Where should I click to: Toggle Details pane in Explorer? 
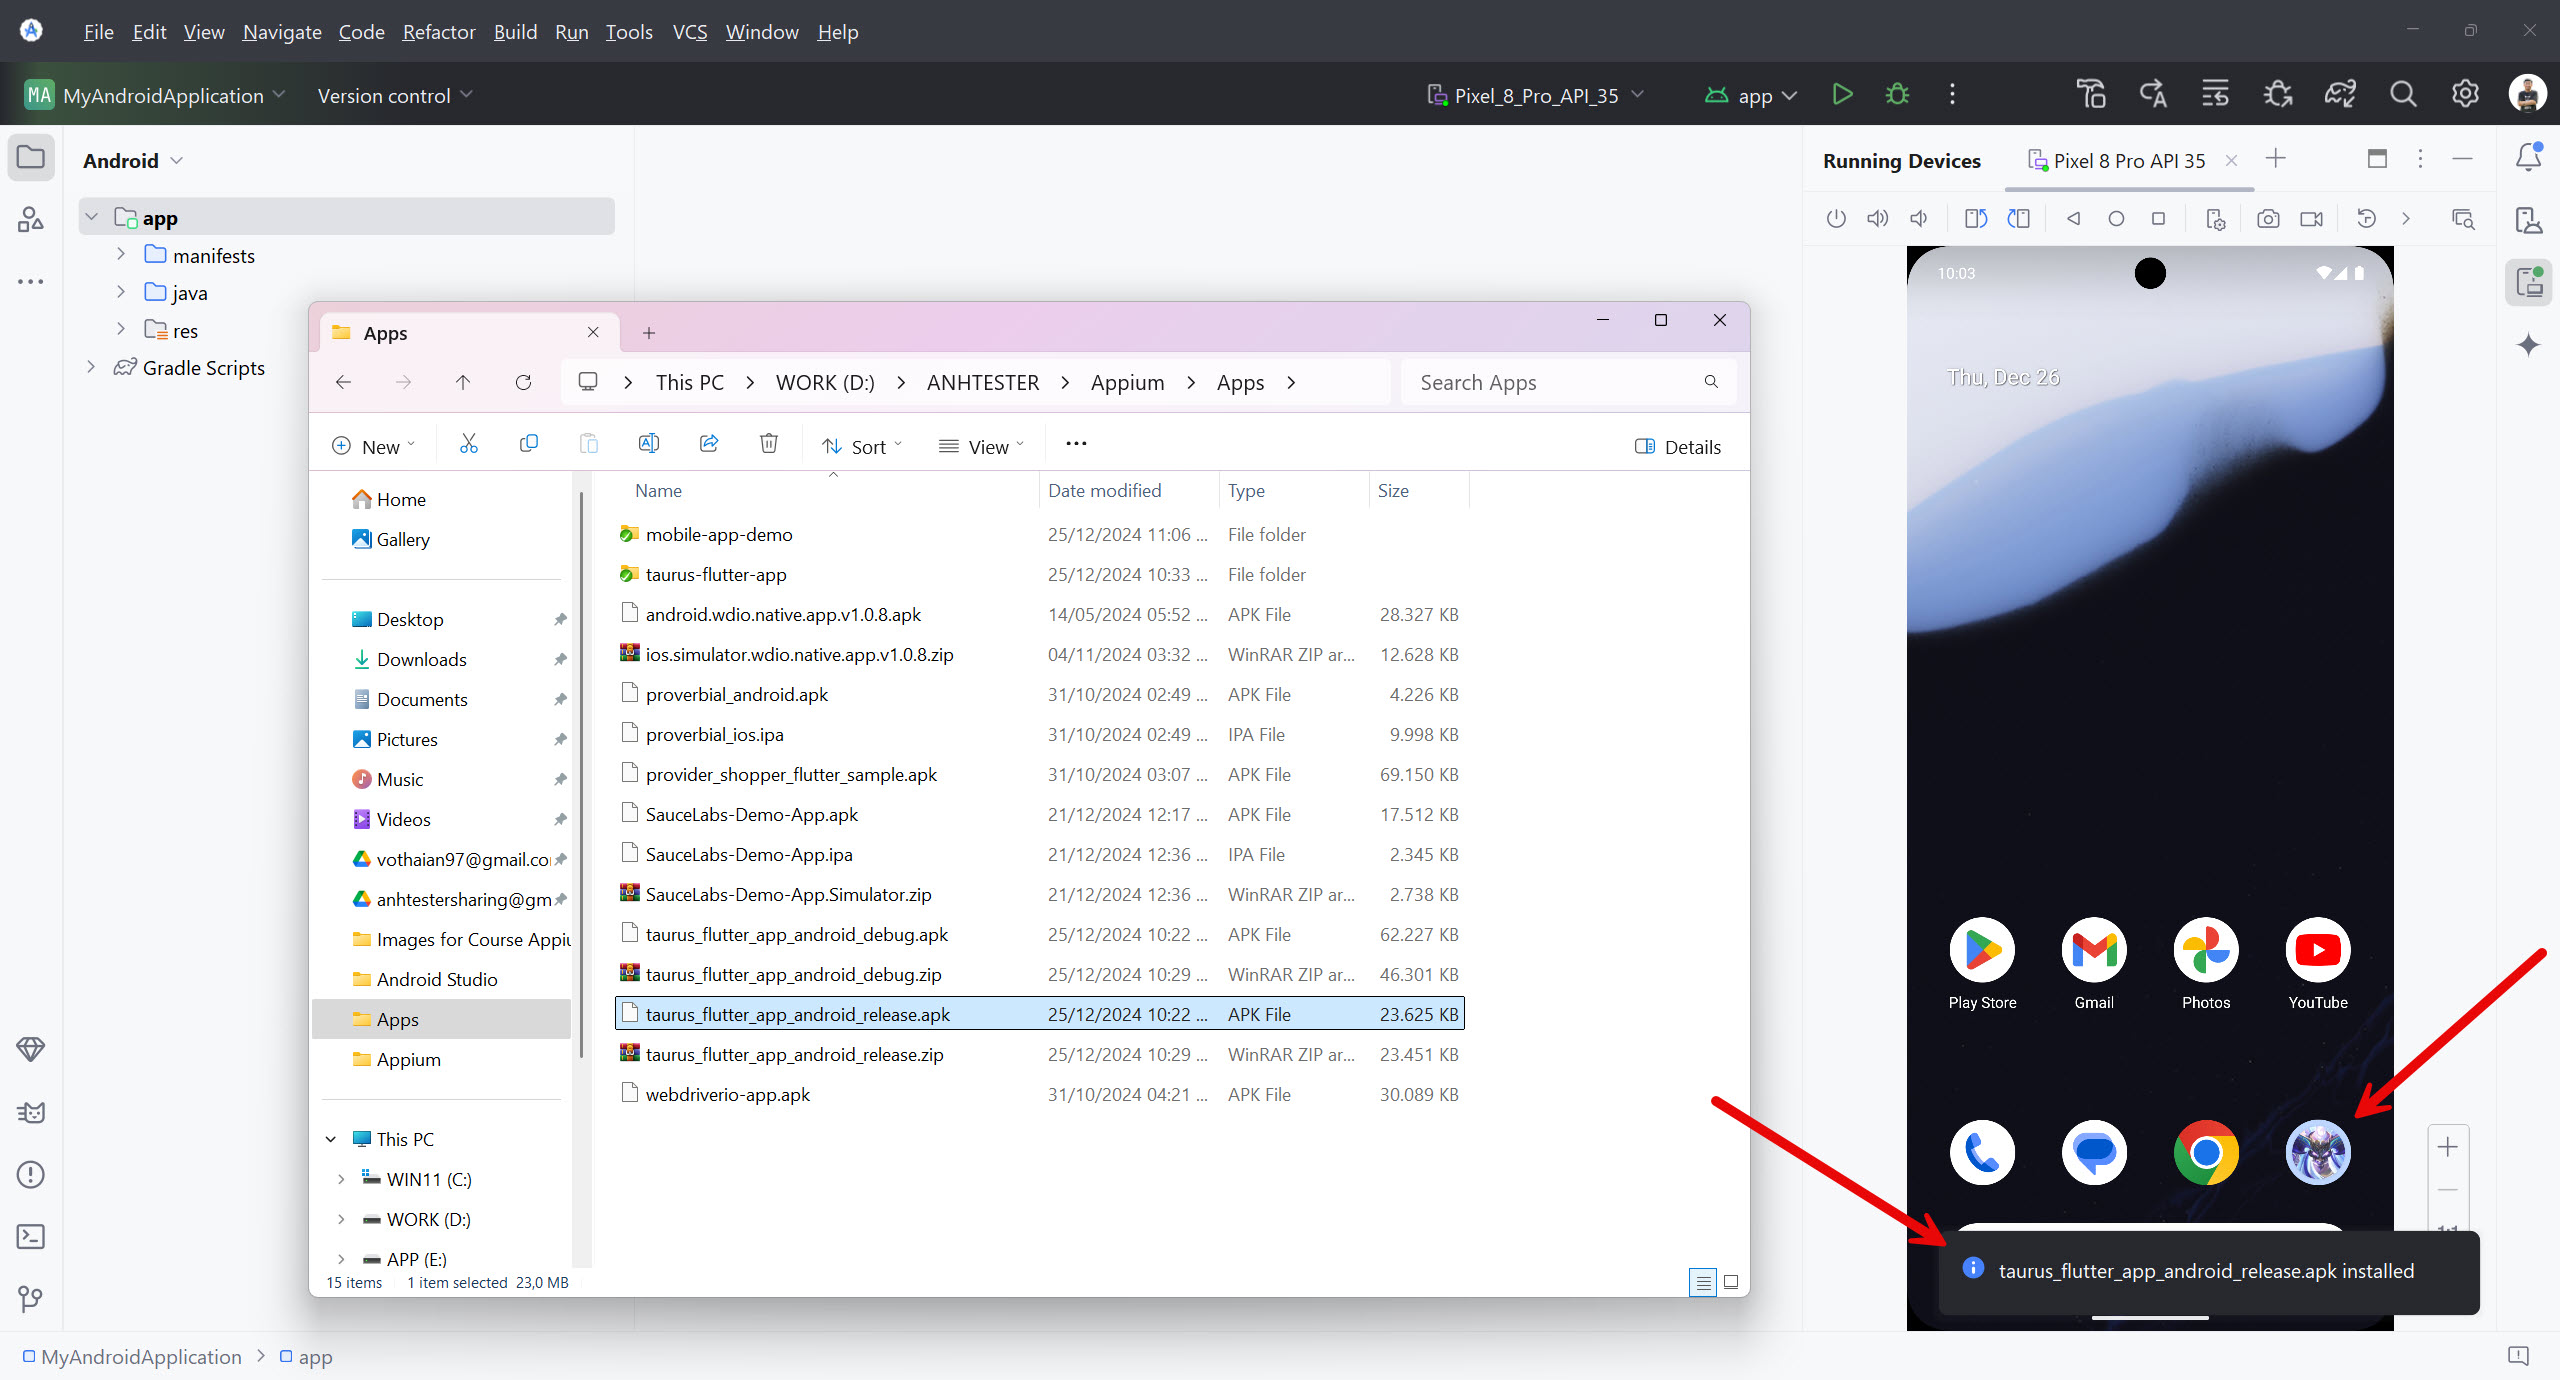pos(1678,447)
